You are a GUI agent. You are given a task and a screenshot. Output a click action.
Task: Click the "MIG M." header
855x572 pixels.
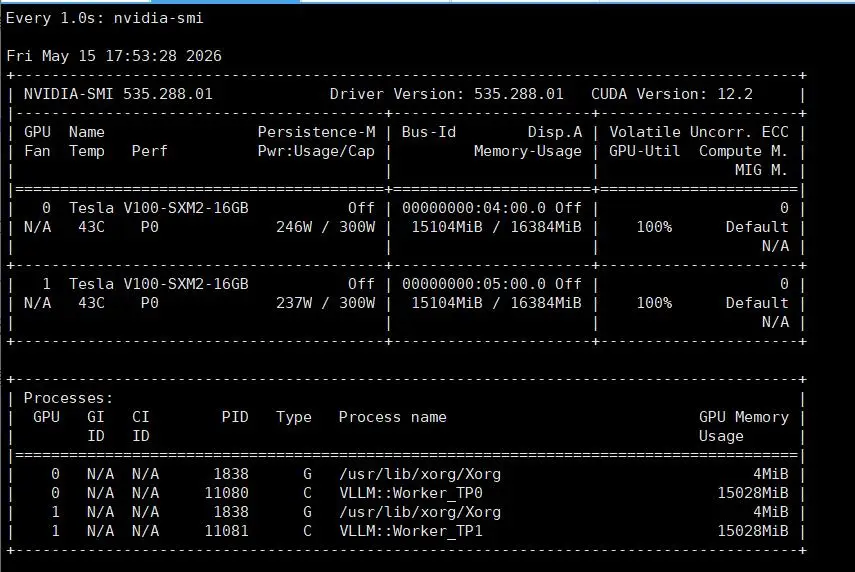(x=762, y=170)
